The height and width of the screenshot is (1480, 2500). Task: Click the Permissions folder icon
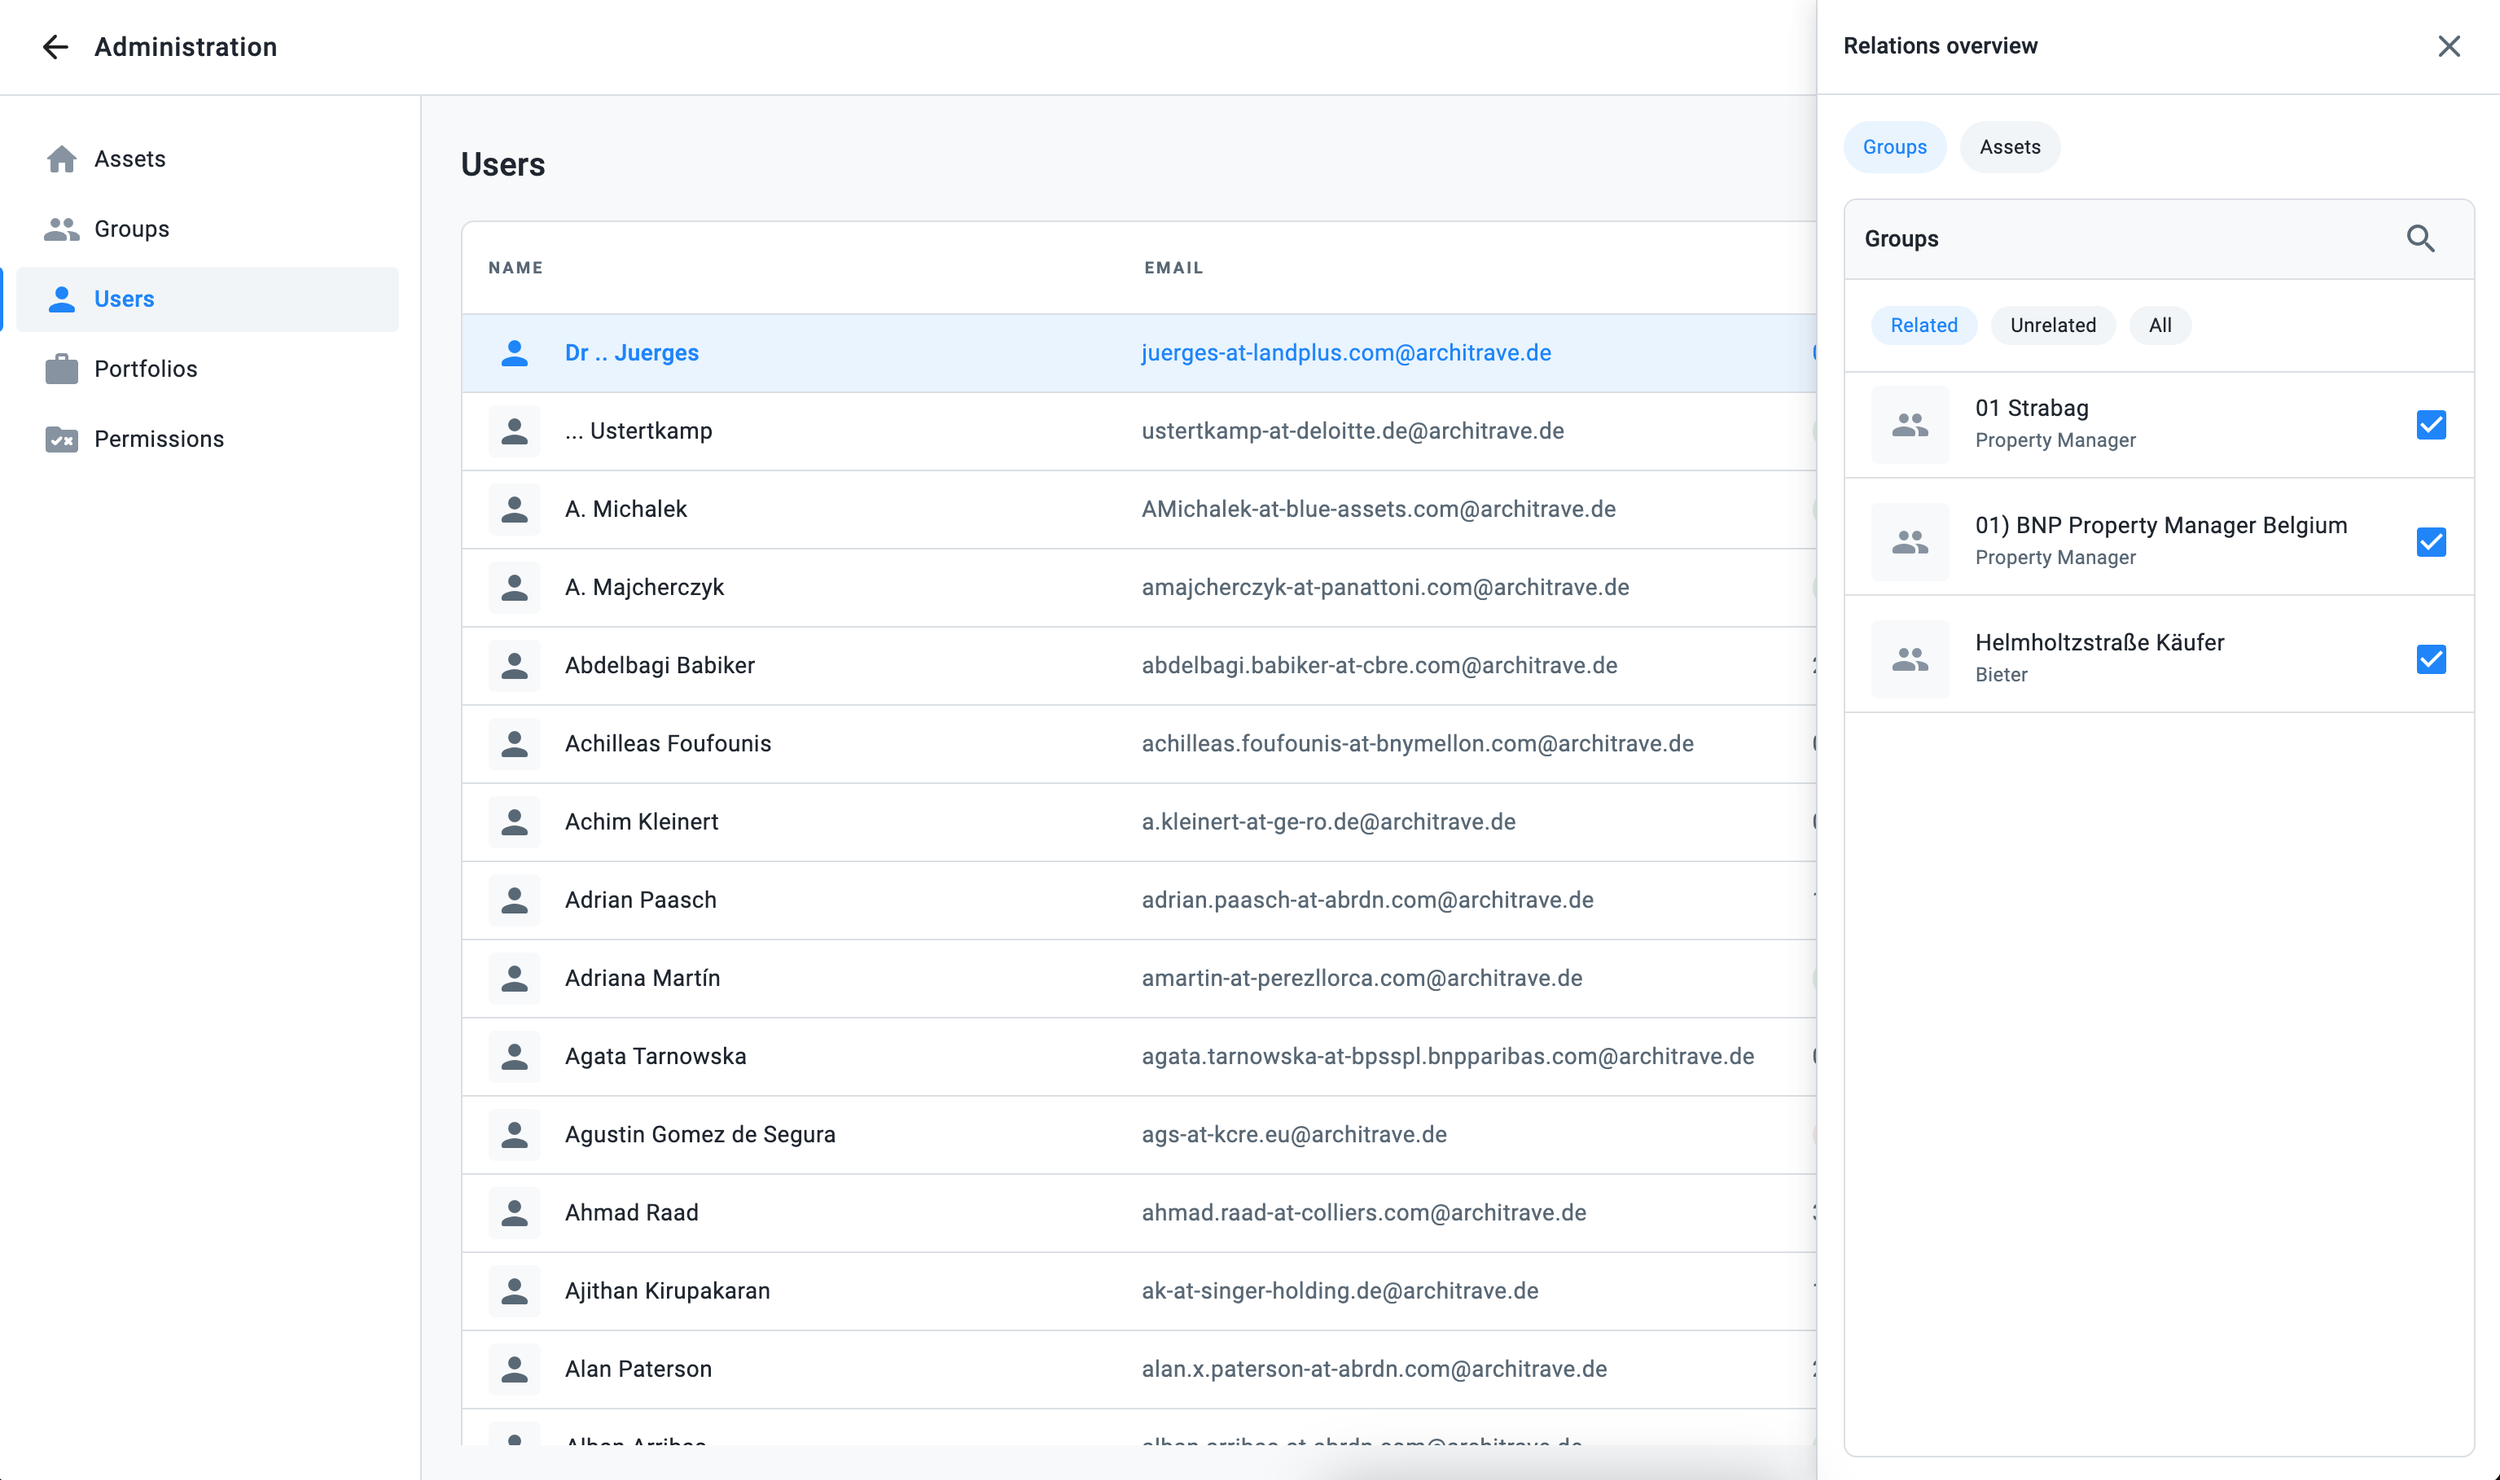pos(61,439)
